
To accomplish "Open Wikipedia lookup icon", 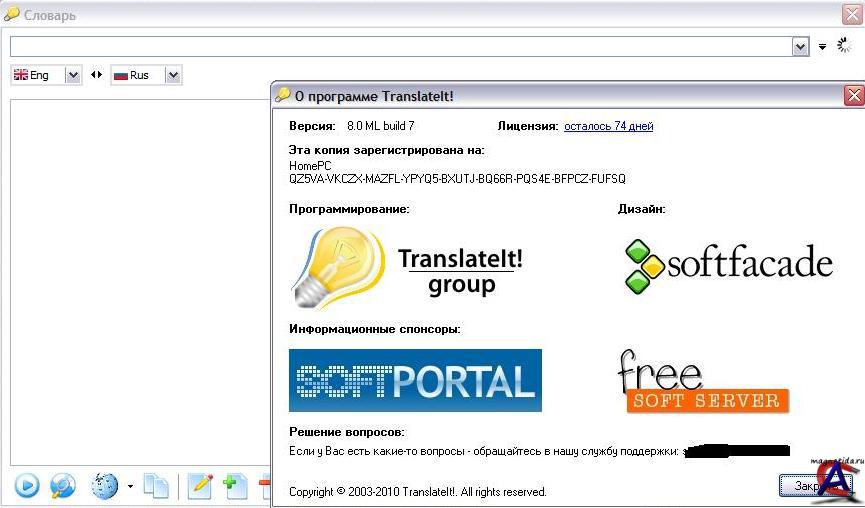I will (105, 486).
